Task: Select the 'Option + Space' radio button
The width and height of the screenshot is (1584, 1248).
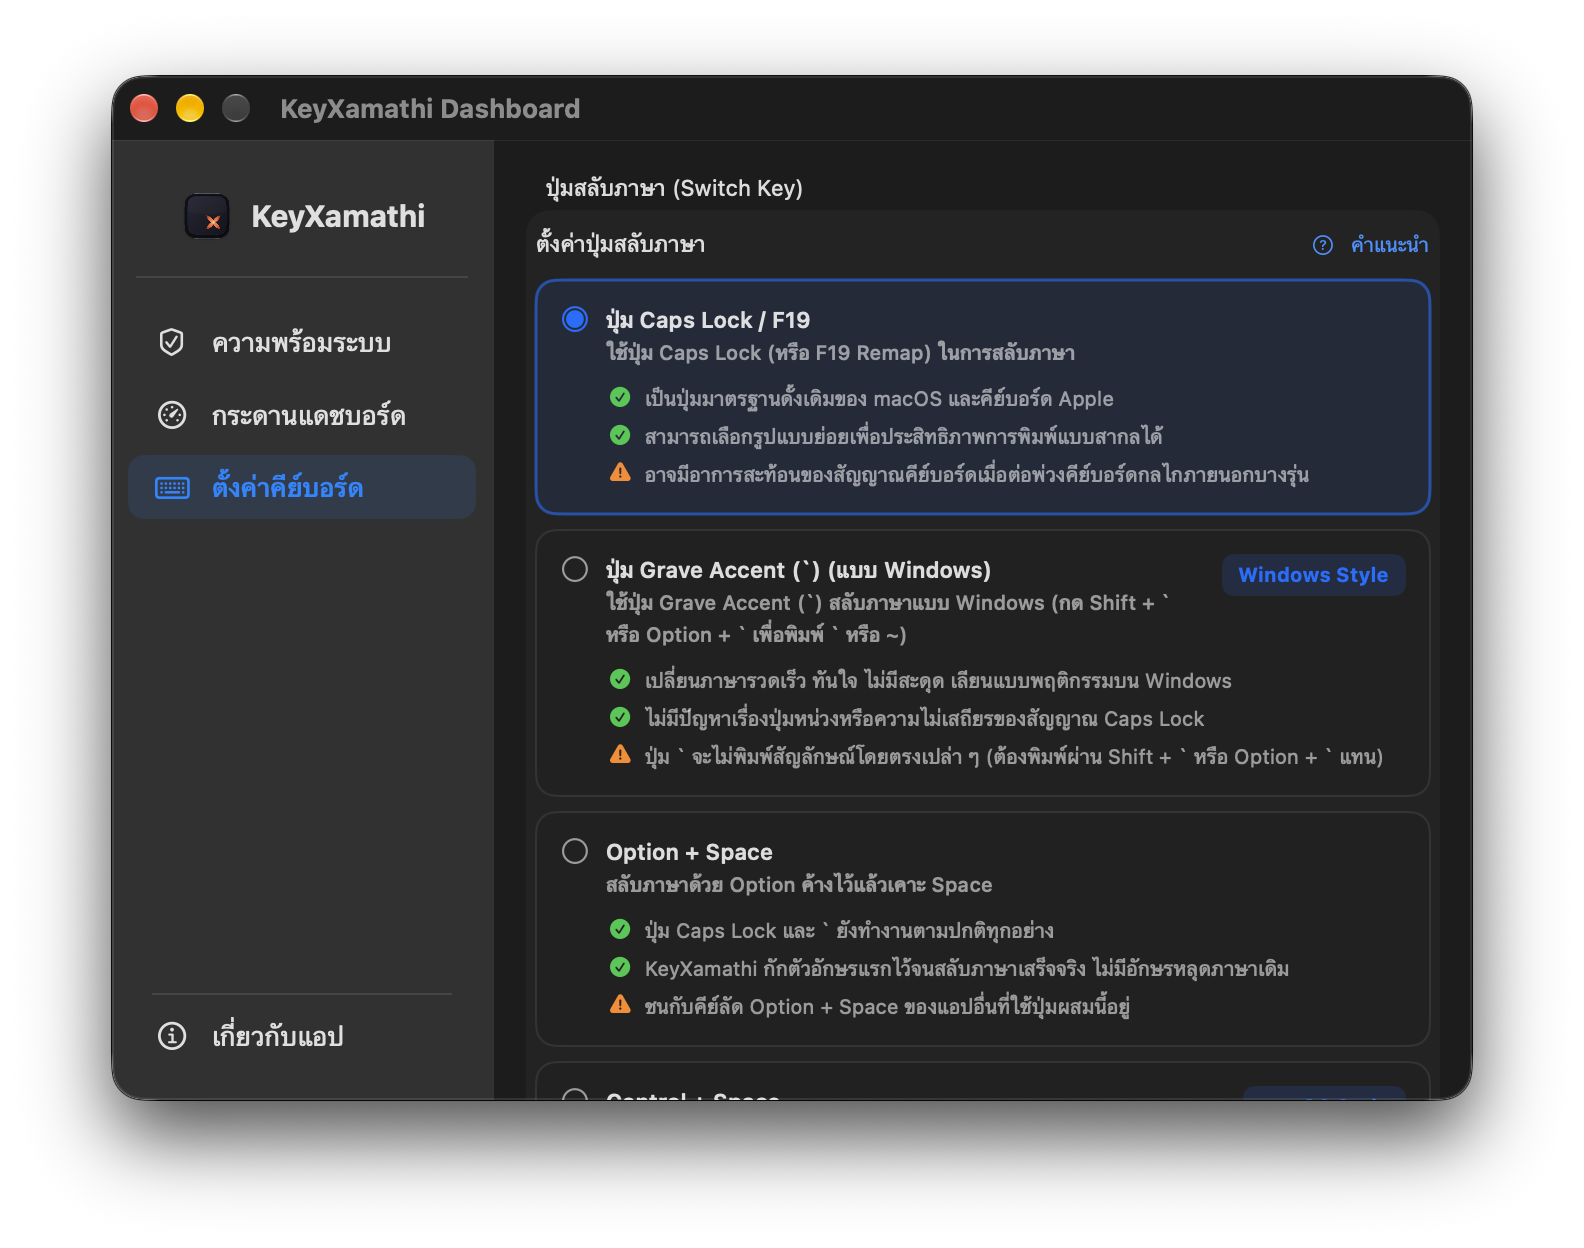Action: [575, 851]
